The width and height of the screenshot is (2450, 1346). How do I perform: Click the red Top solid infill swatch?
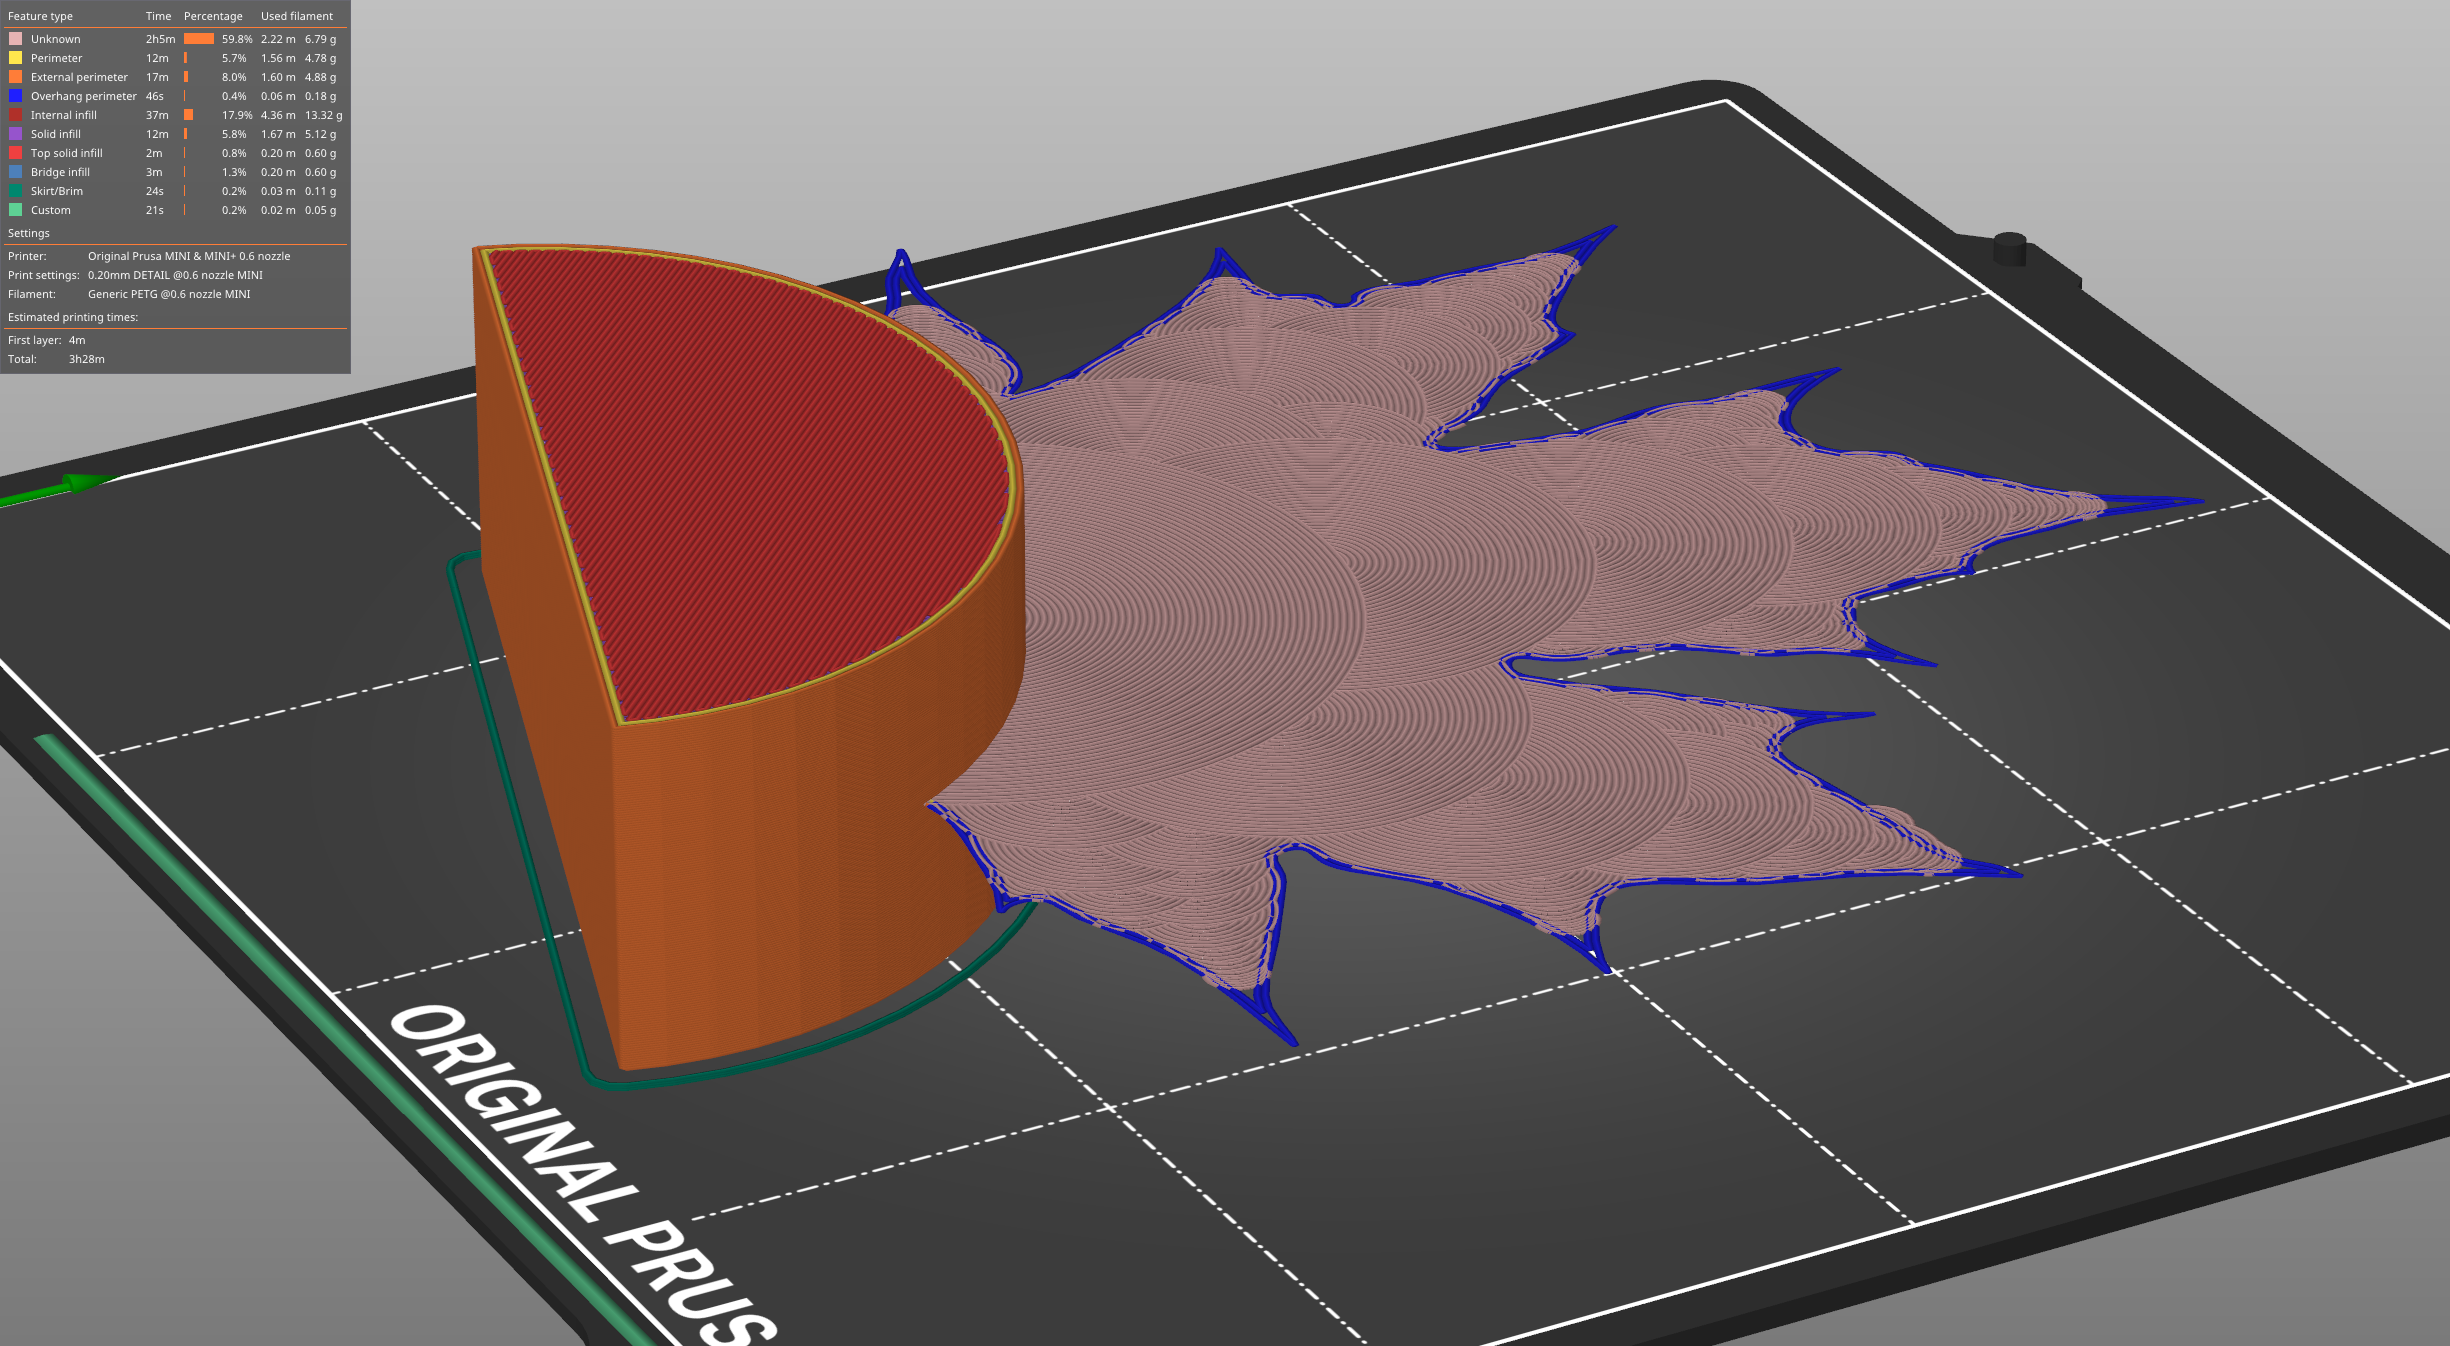pyautogui.click(x=14, y=152)
